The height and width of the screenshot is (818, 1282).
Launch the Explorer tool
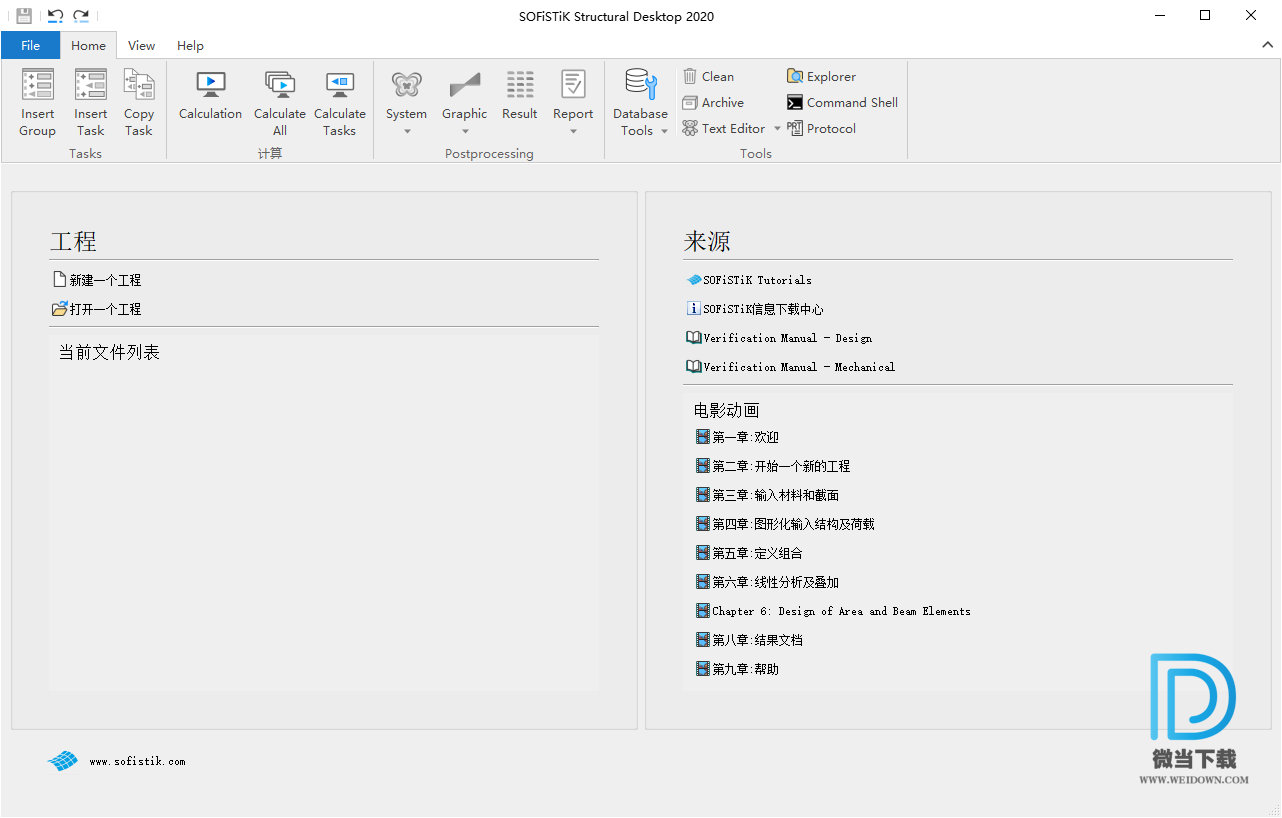821,77
